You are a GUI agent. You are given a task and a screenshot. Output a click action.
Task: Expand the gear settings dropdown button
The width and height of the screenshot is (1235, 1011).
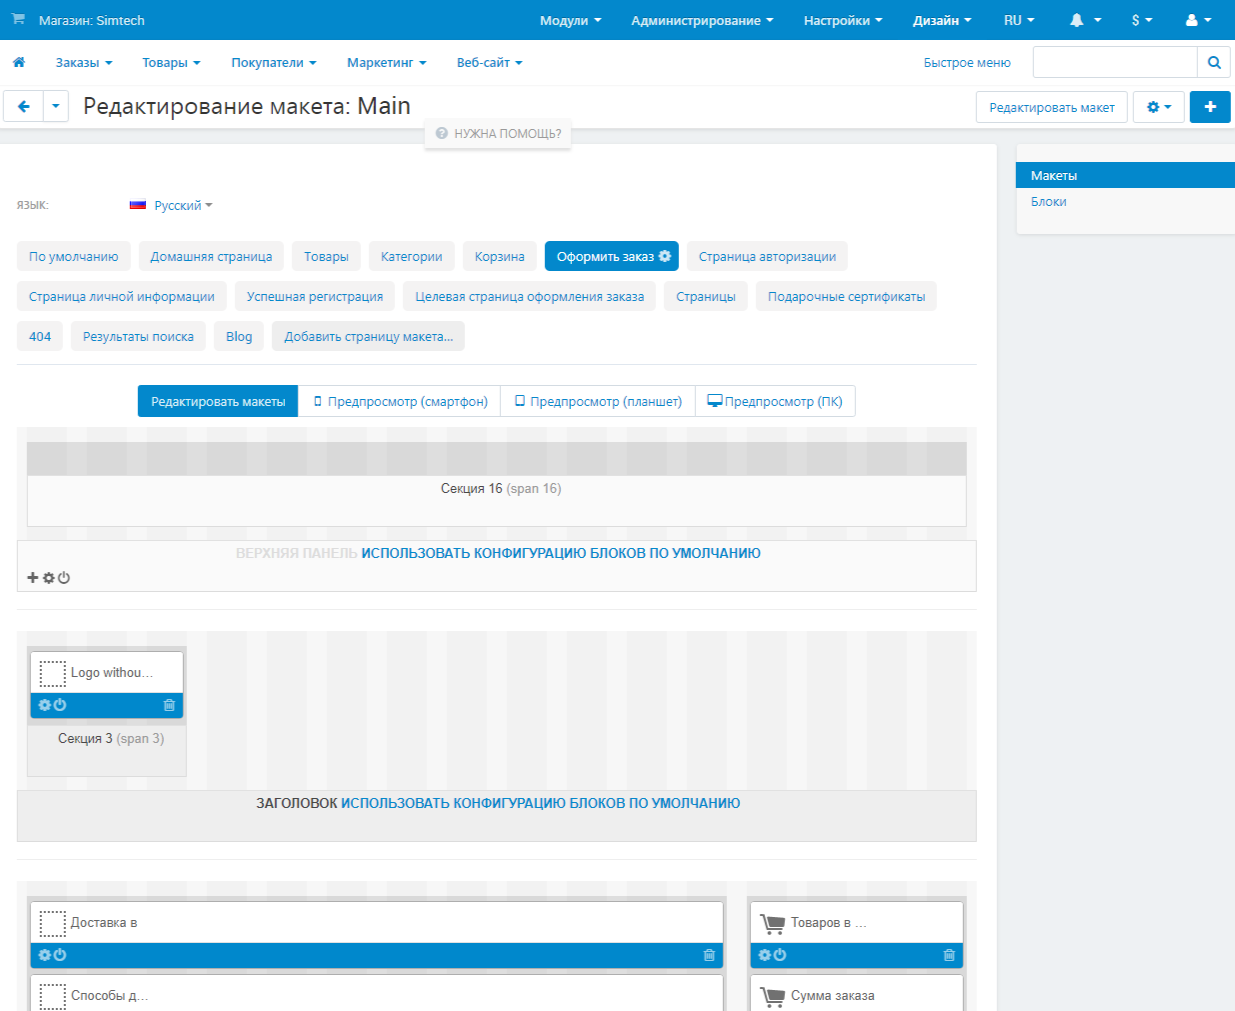click(1158, 107)
